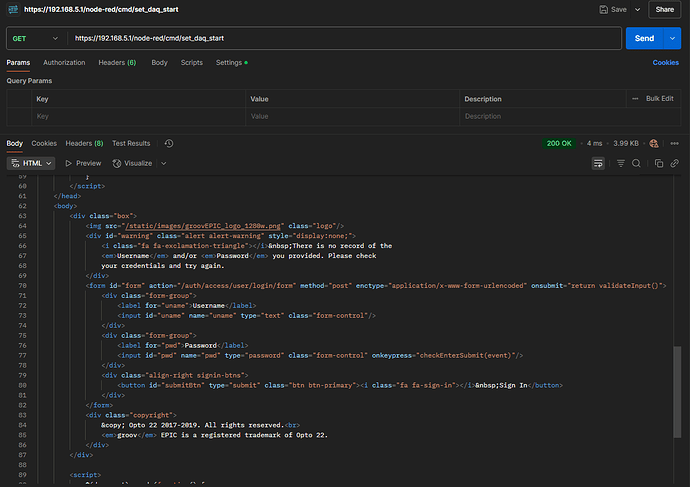This screenshot has height=487, width=690.
Task: Open the Test Results tab
Action: pos(131,143)
